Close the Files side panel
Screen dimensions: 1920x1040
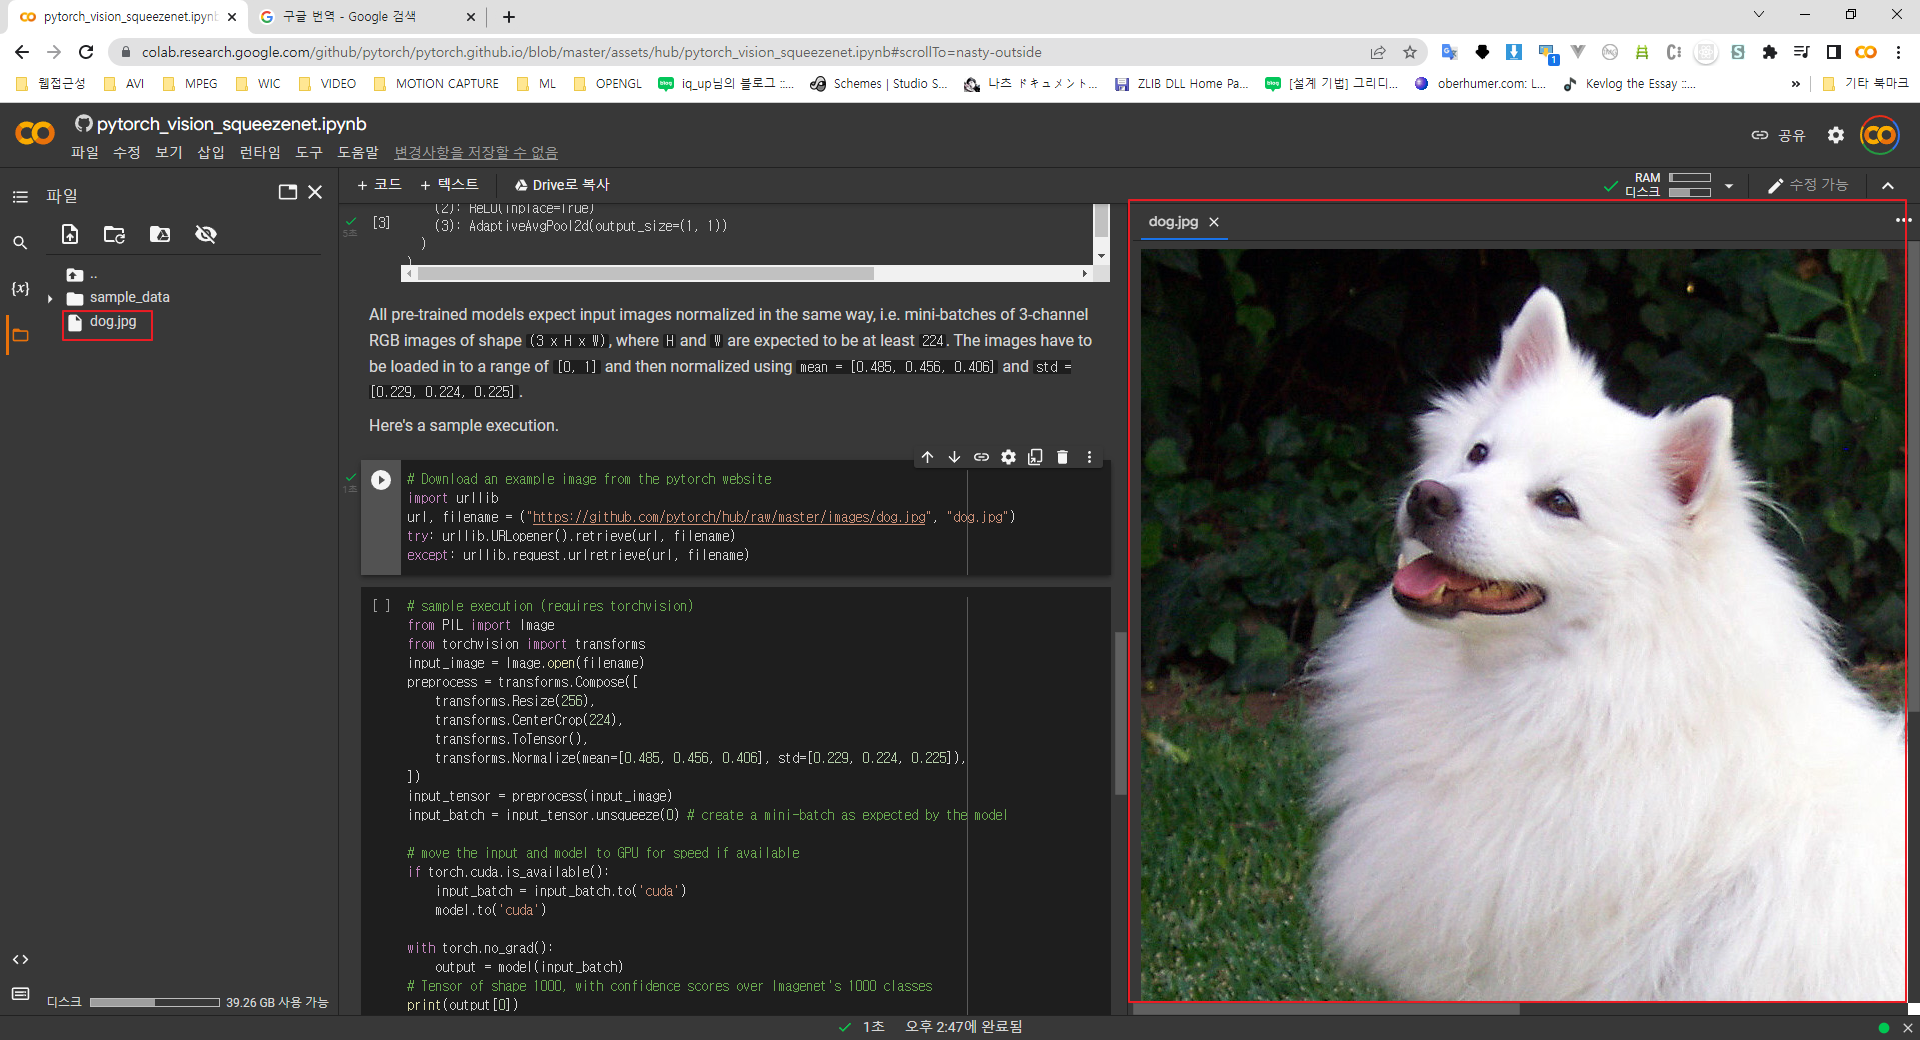click(x=315, y=192)
